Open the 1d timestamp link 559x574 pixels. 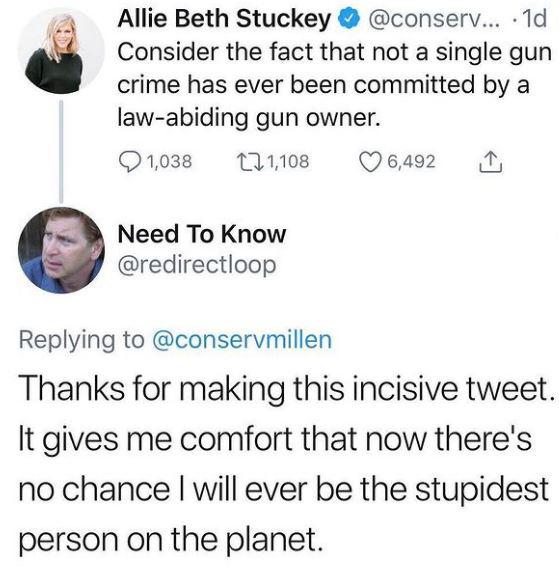coord(534,19)
